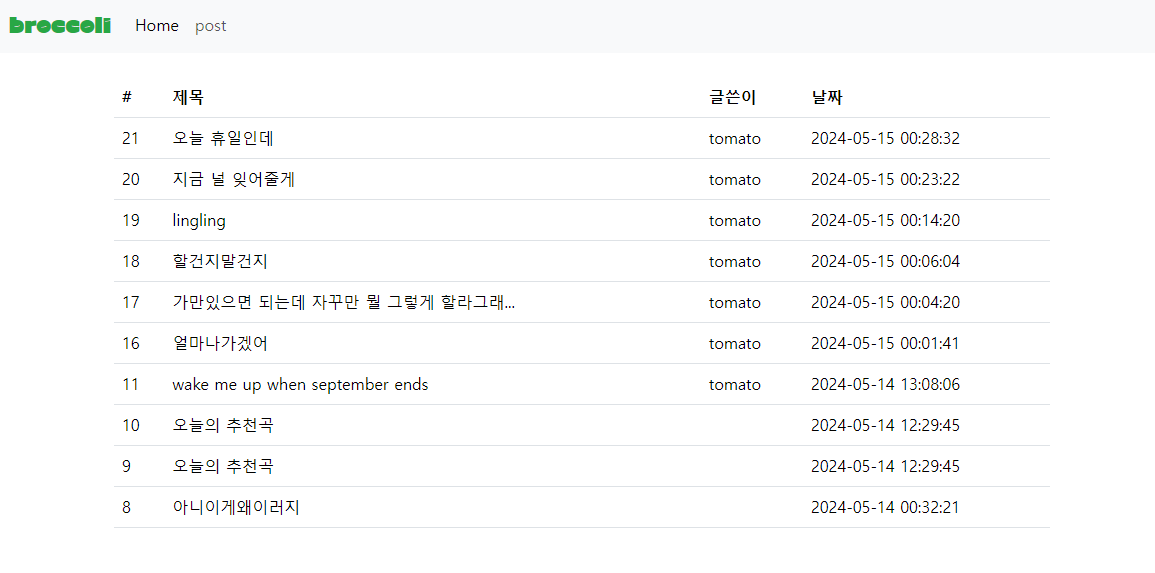Open post starting with 가만있으면 되는데
Viewport: 1155px width, 573px height.
[343, 303]
